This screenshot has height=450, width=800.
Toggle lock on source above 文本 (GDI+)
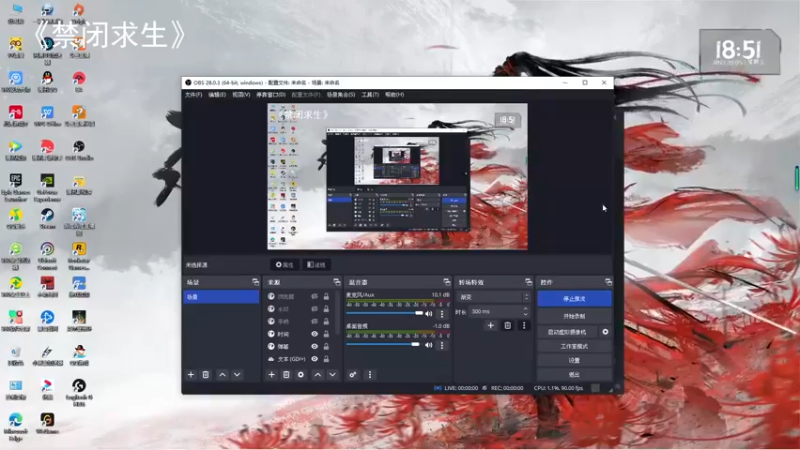point(326,346)
